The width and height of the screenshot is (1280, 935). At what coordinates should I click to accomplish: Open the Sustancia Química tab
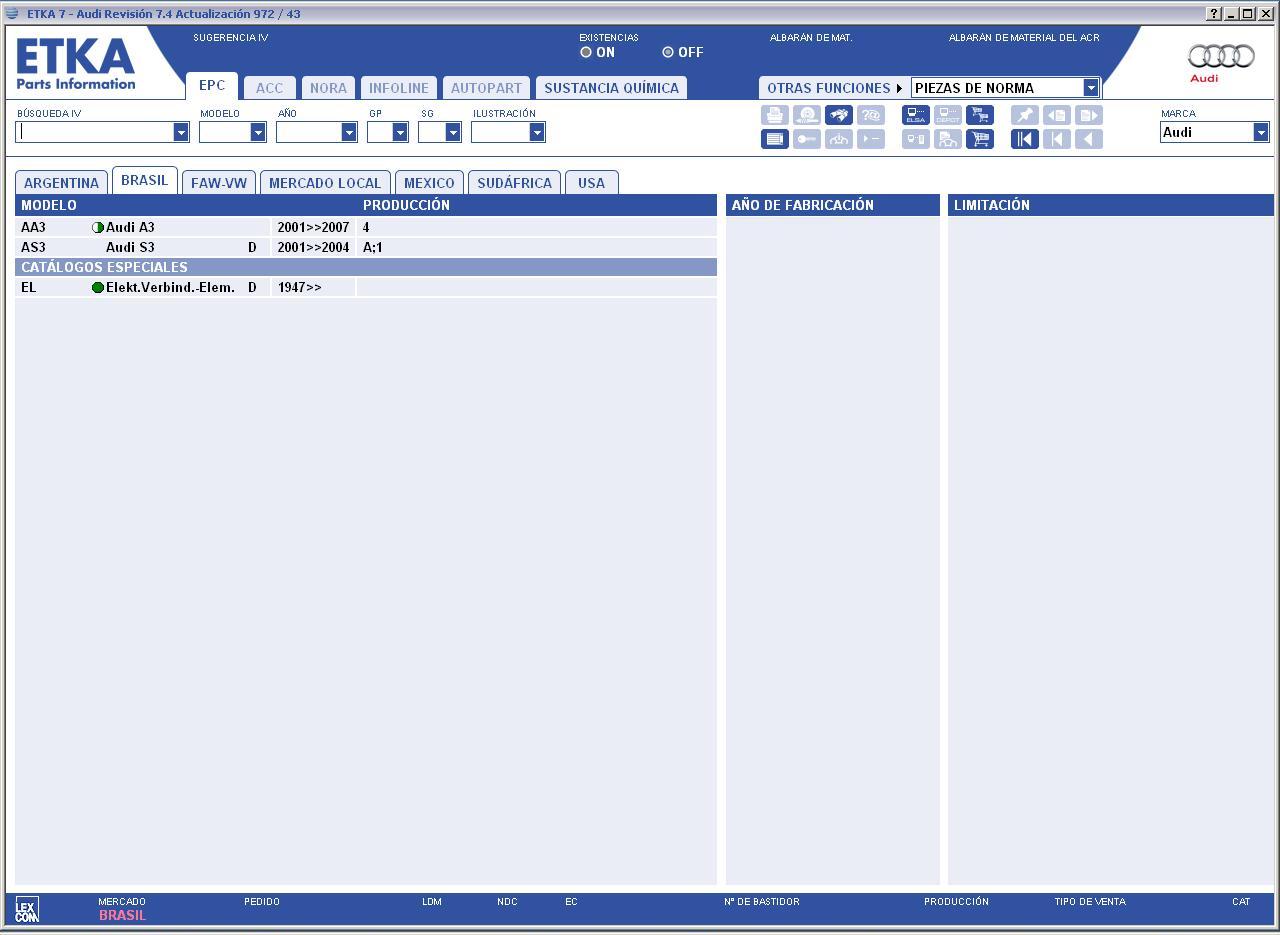point(611,88)
